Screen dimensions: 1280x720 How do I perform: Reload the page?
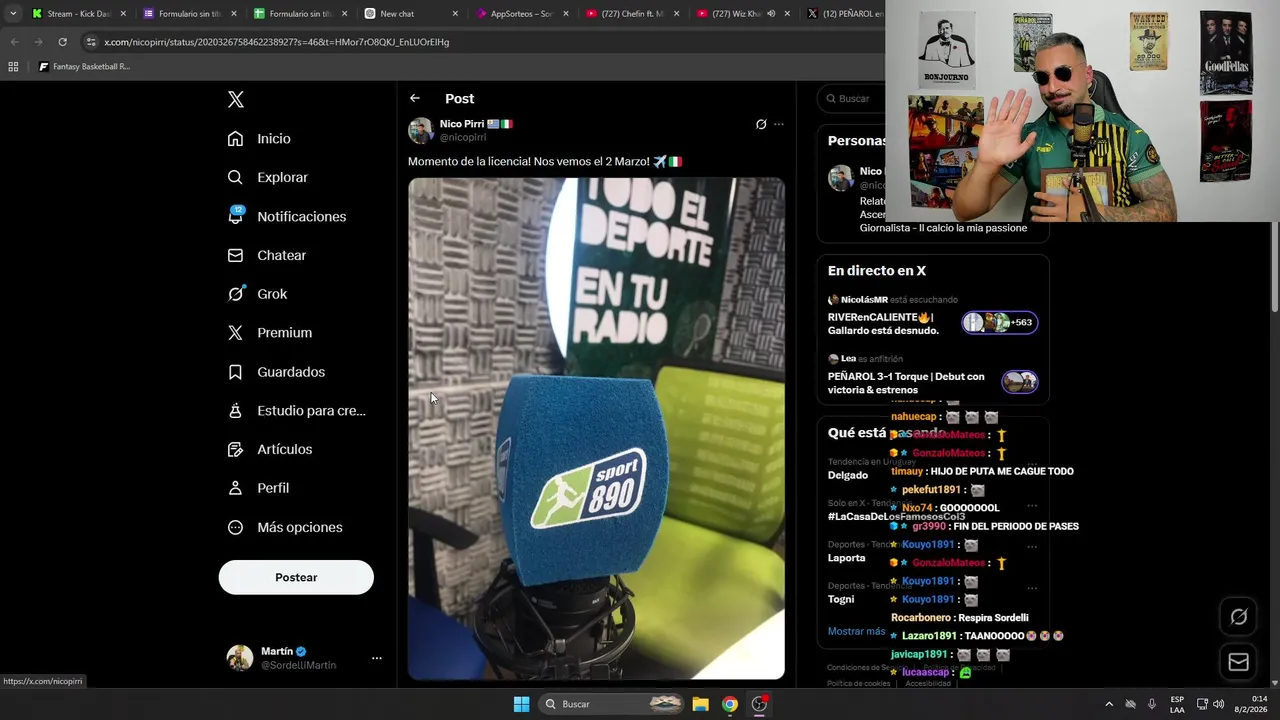[x=62, y=42]
